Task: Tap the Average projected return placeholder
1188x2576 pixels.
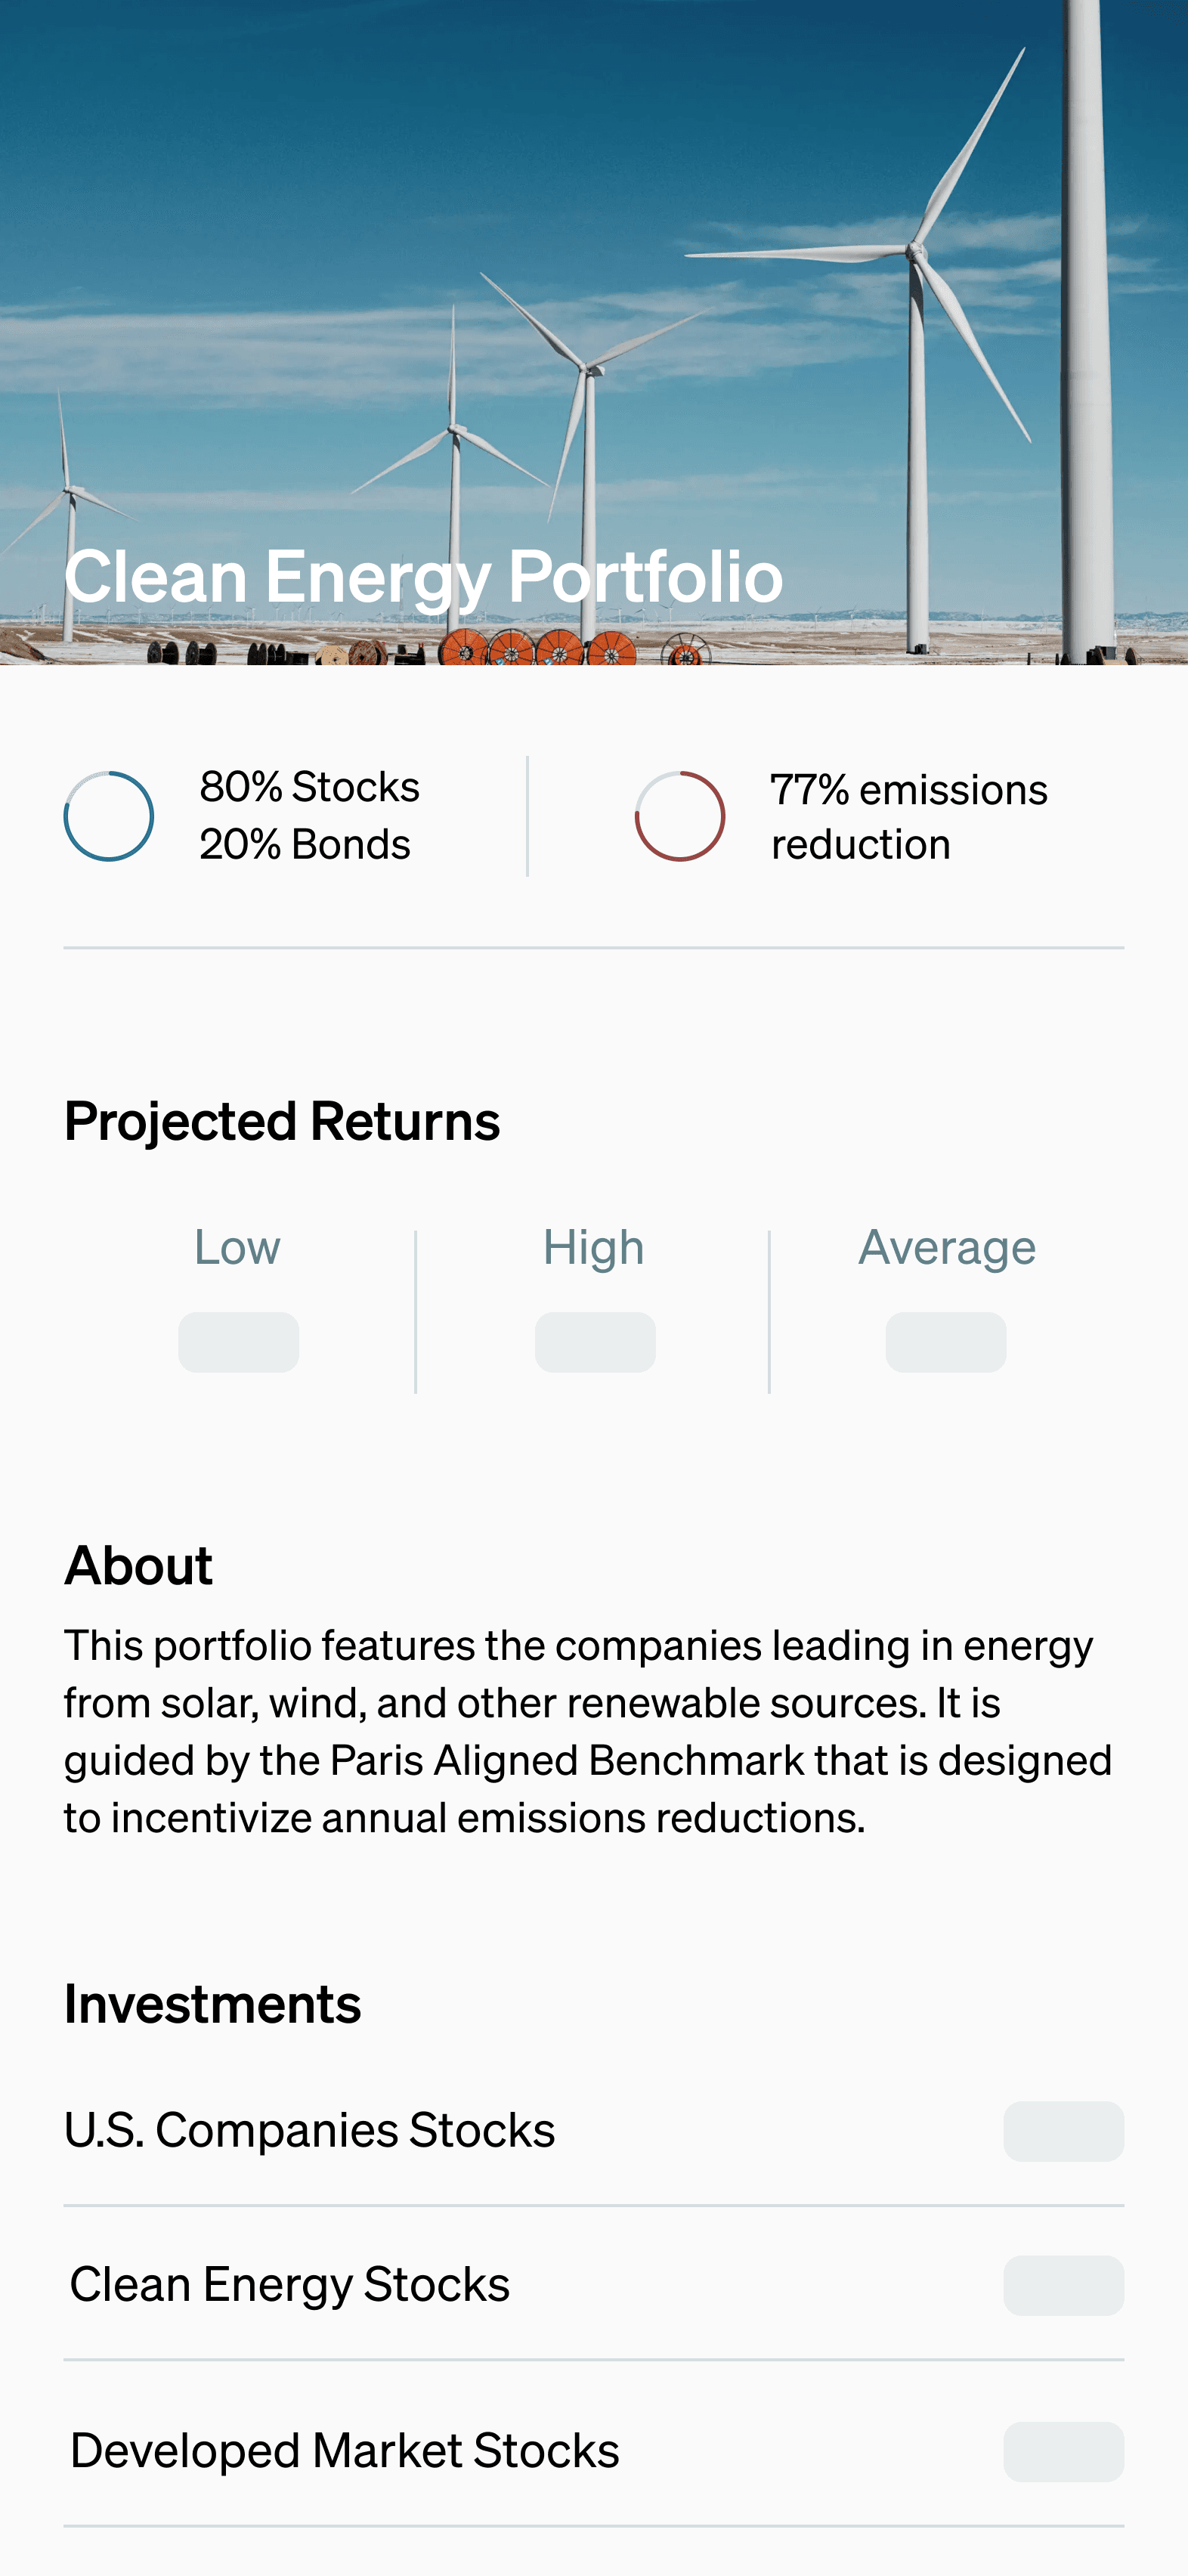Action: 946,1342
